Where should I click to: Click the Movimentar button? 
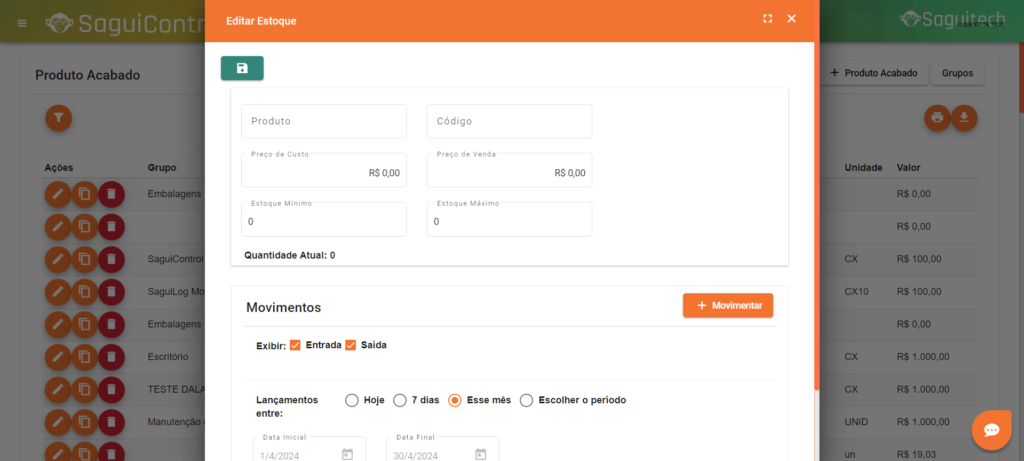[x=727, y=305]
